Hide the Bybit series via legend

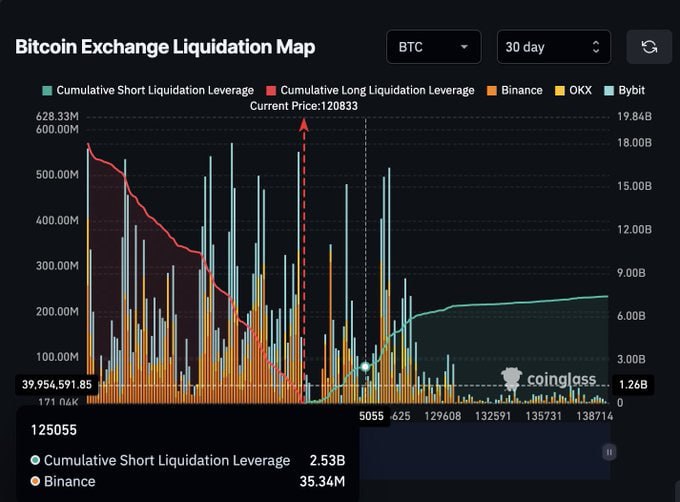(x=626, y=90)
